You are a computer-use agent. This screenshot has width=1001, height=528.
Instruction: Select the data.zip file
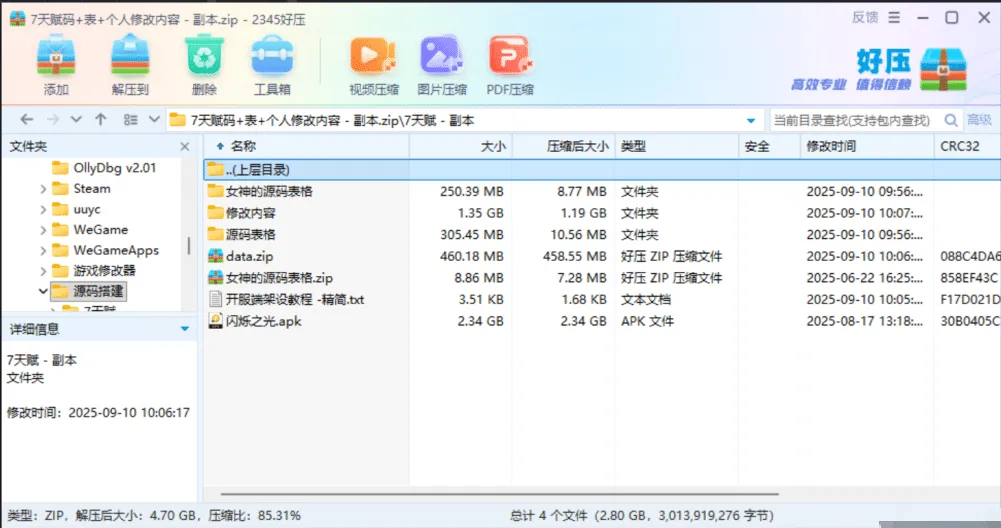(602, 257)
